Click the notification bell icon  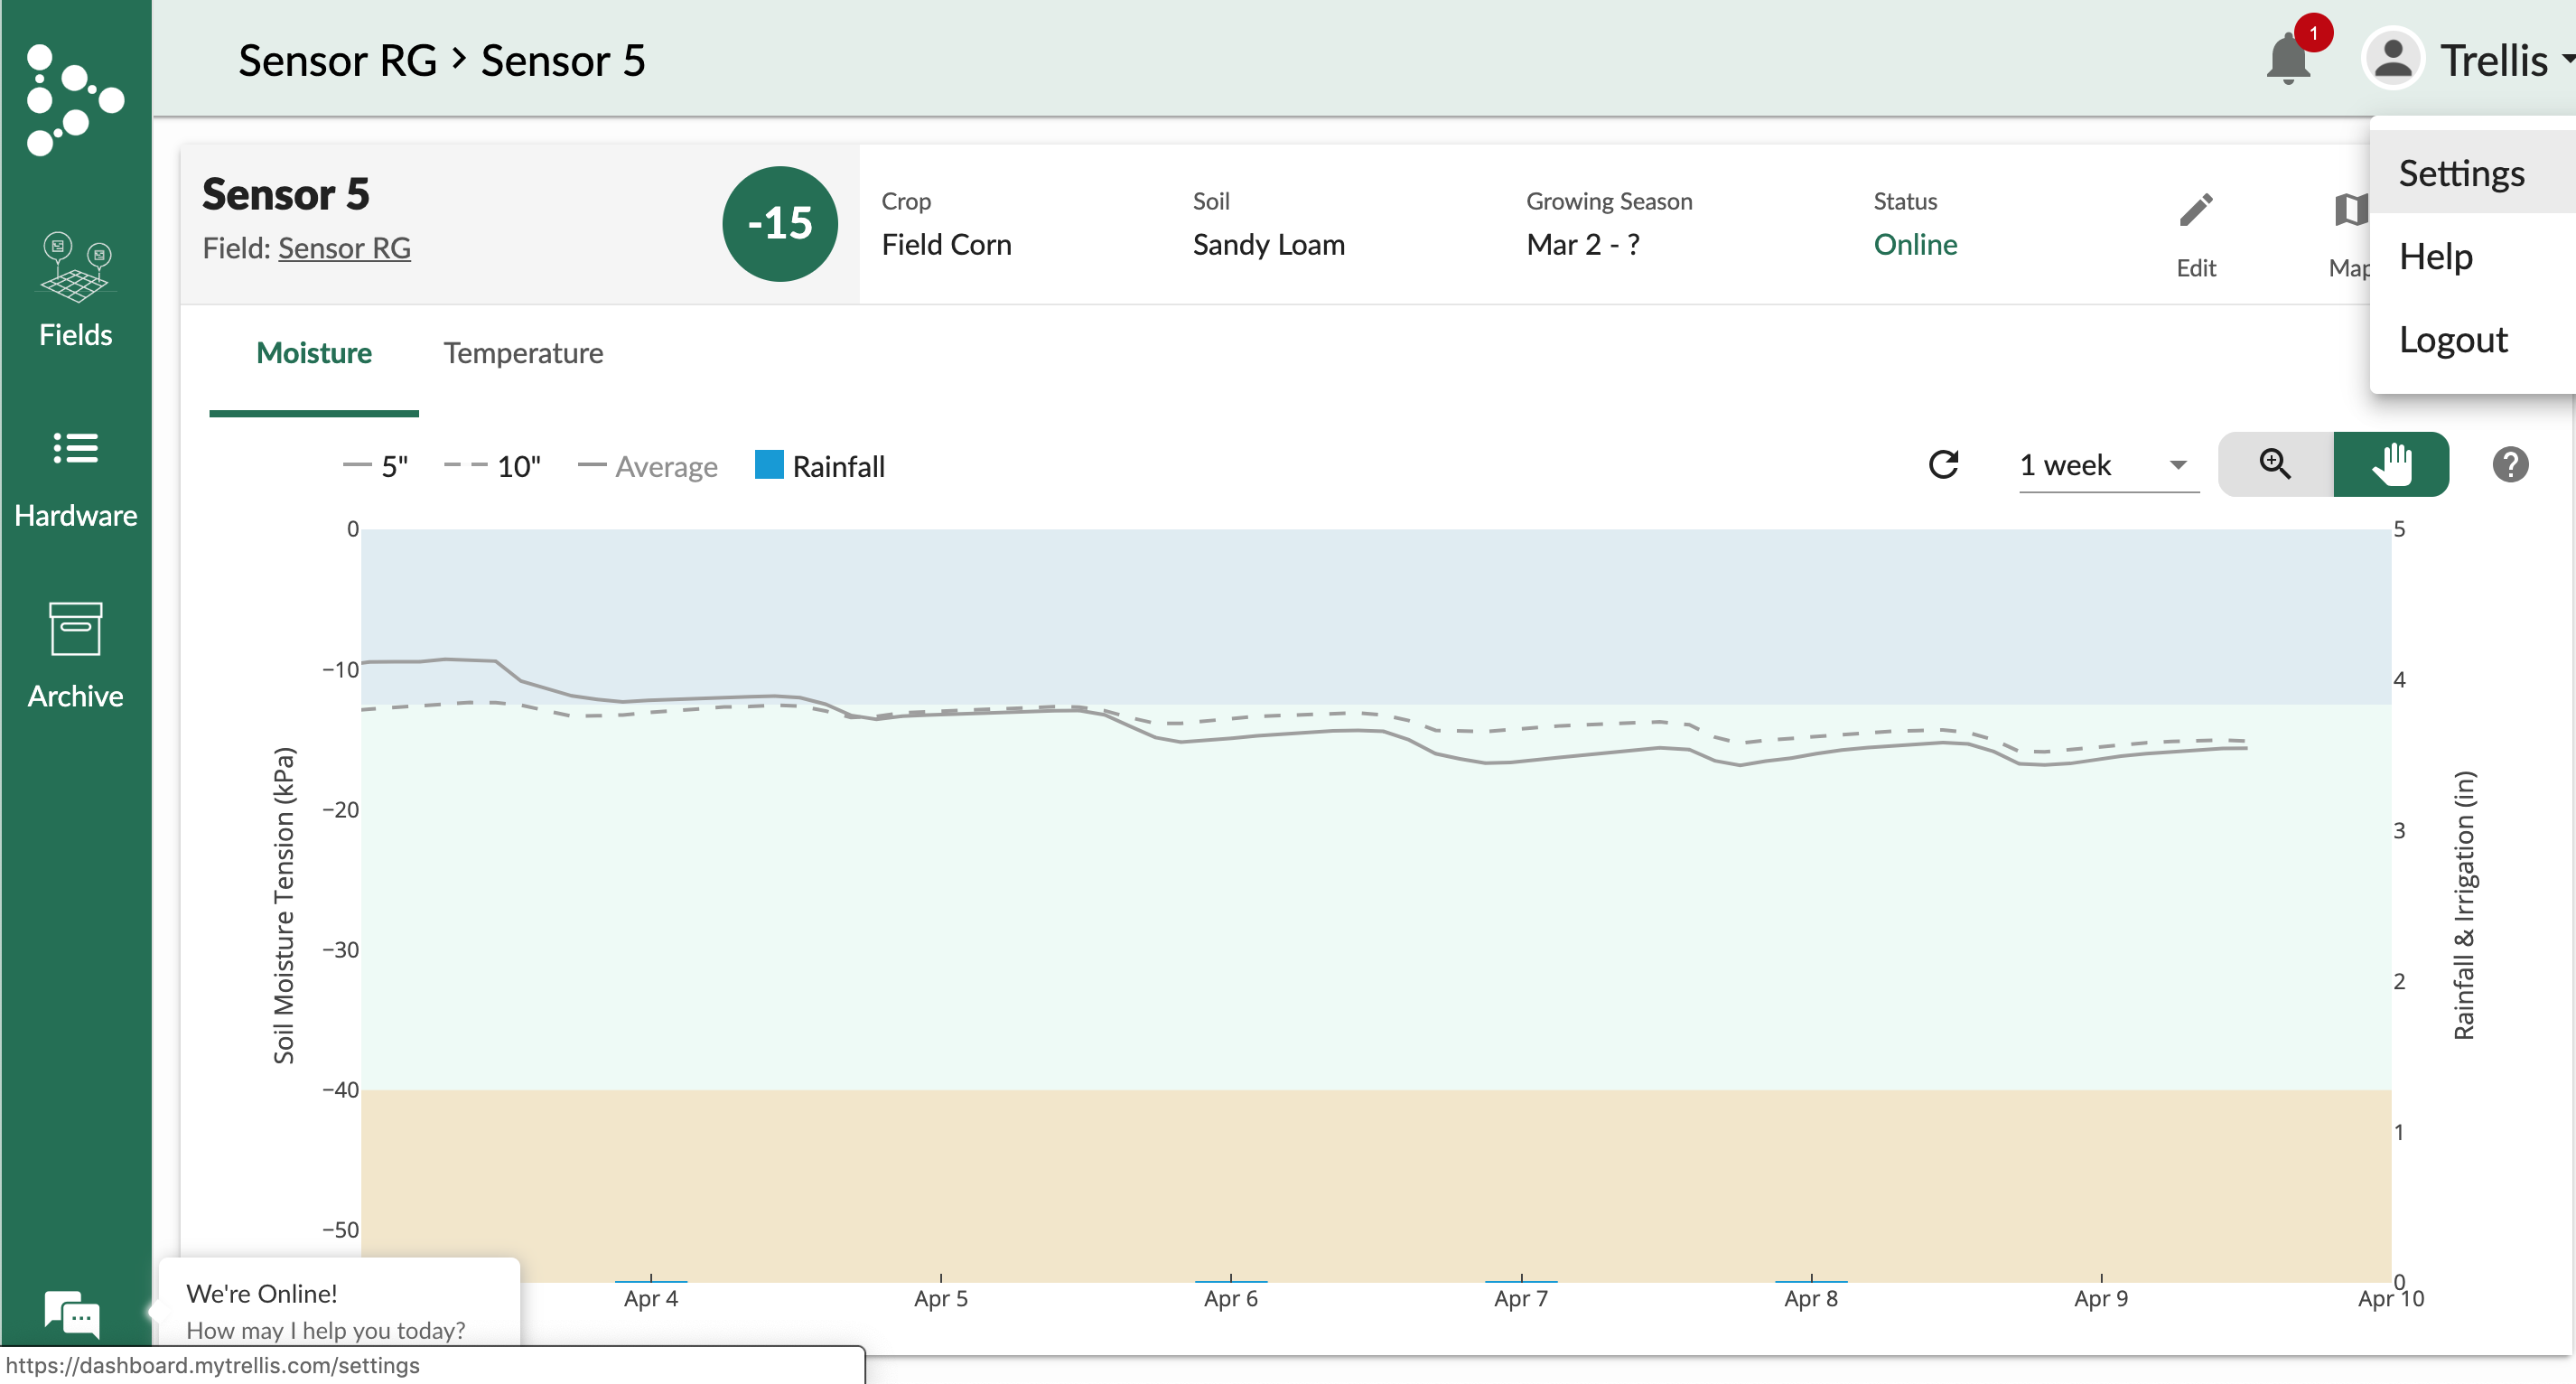(x=2287, y=60)
